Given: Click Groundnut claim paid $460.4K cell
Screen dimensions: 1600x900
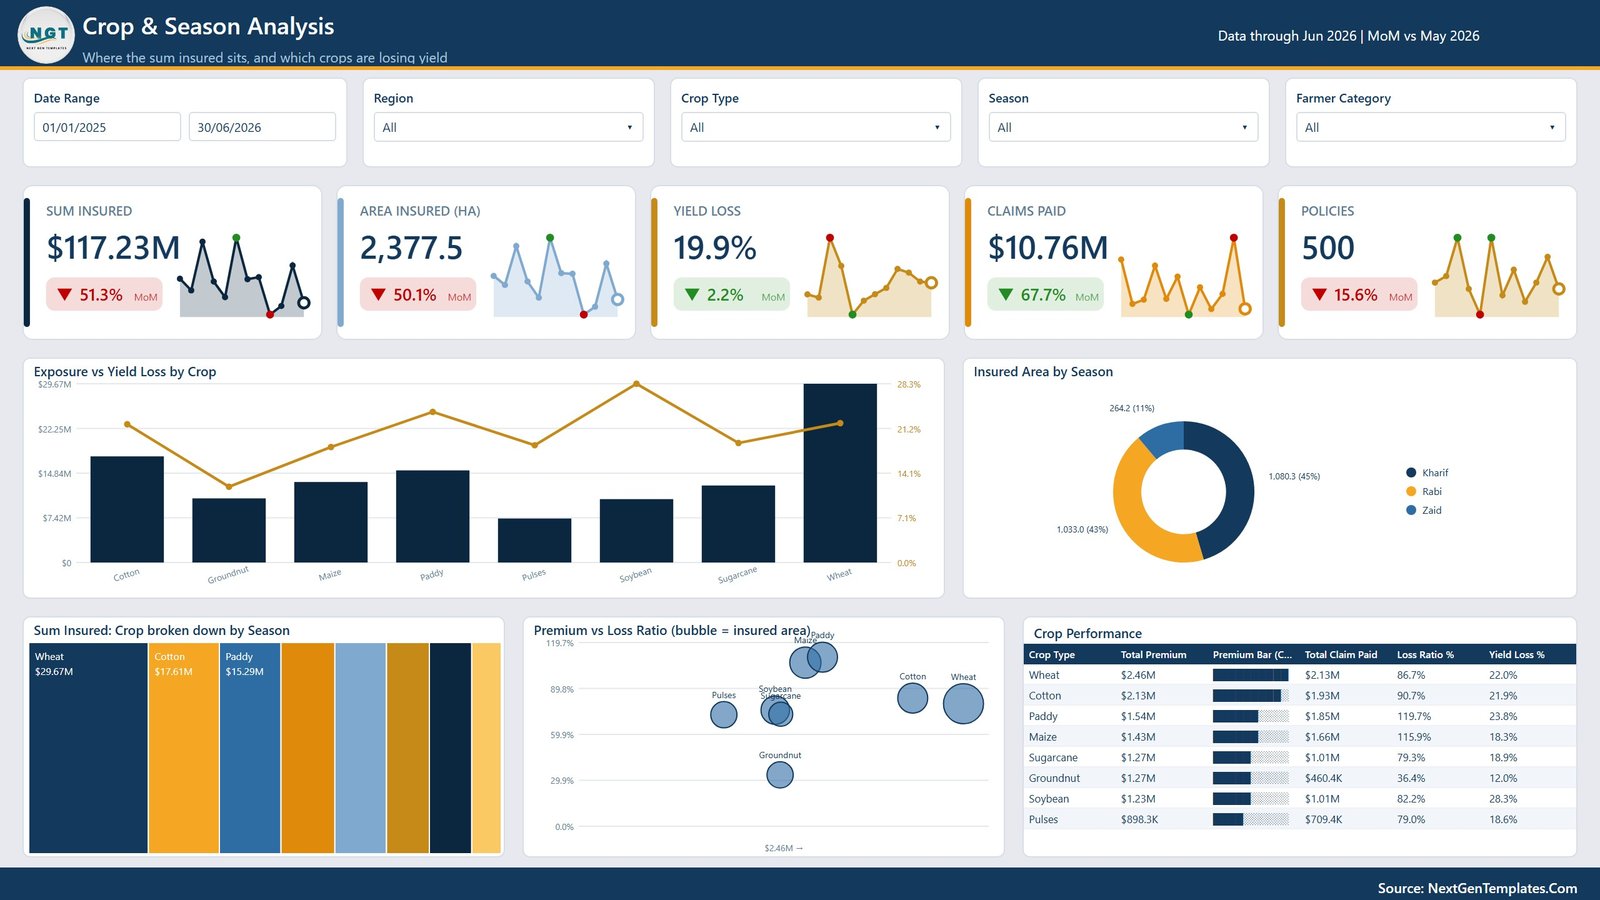Looking at the screenshot, I should click(1324, 778).
